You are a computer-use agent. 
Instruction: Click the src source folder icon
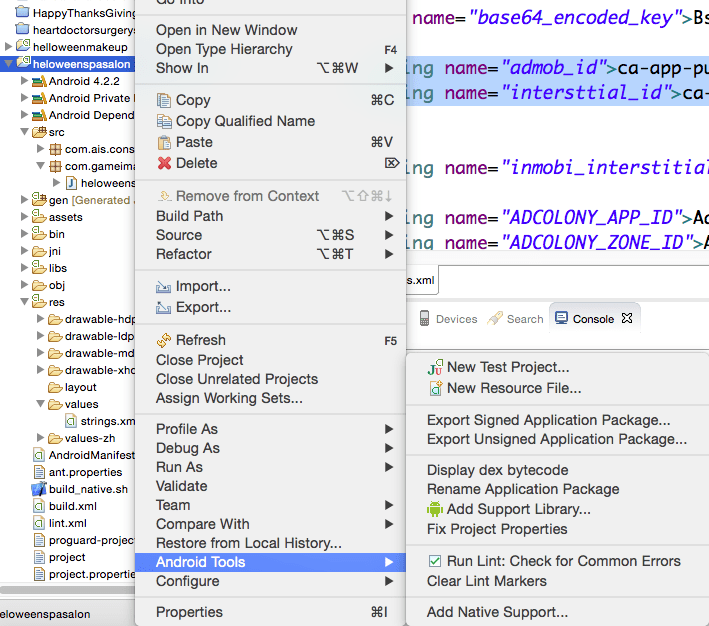coord(39,132)
